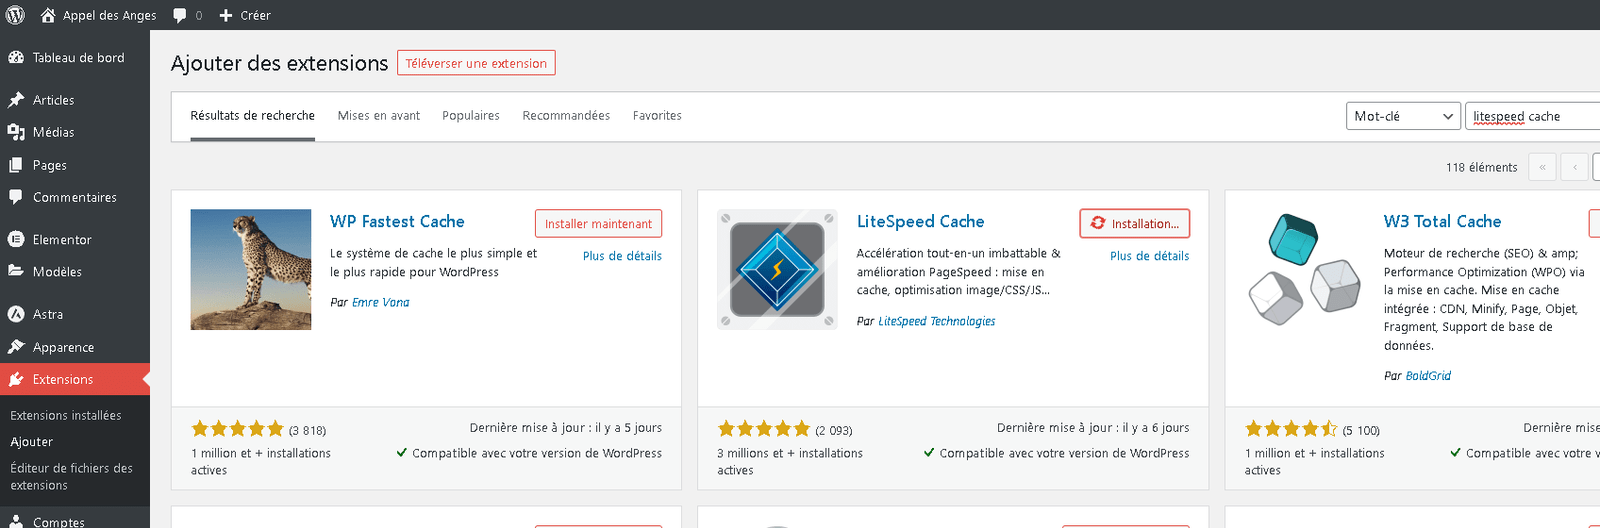Screen dimensions: 1600x528
Task: Click the (2 093) ratings count
Action: (834, 431)
